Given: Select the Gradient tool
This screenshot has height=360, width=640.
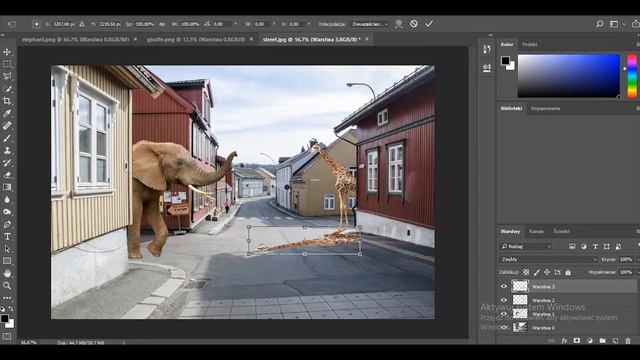Looking at the screenshot, I should point(7,187).
